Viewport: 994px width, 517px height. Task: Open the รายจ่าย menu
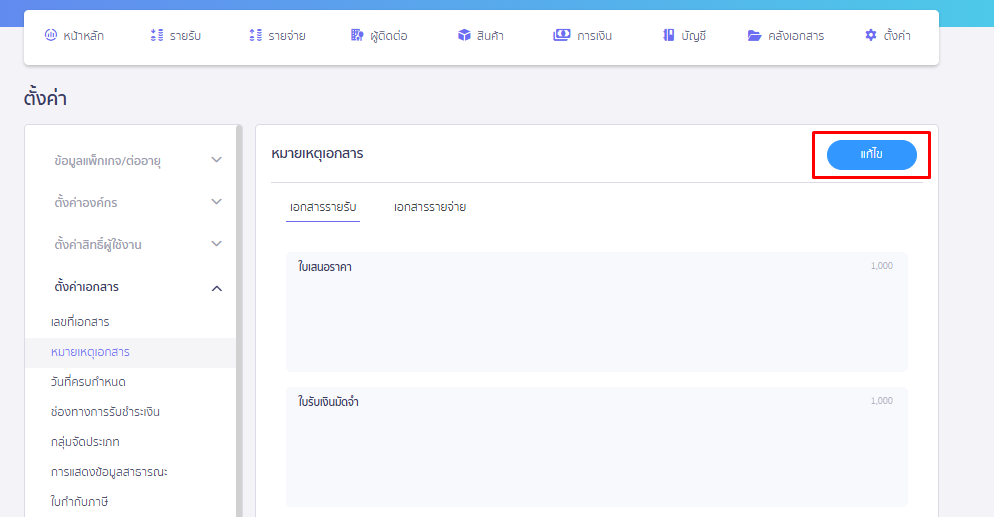[287, 36]
